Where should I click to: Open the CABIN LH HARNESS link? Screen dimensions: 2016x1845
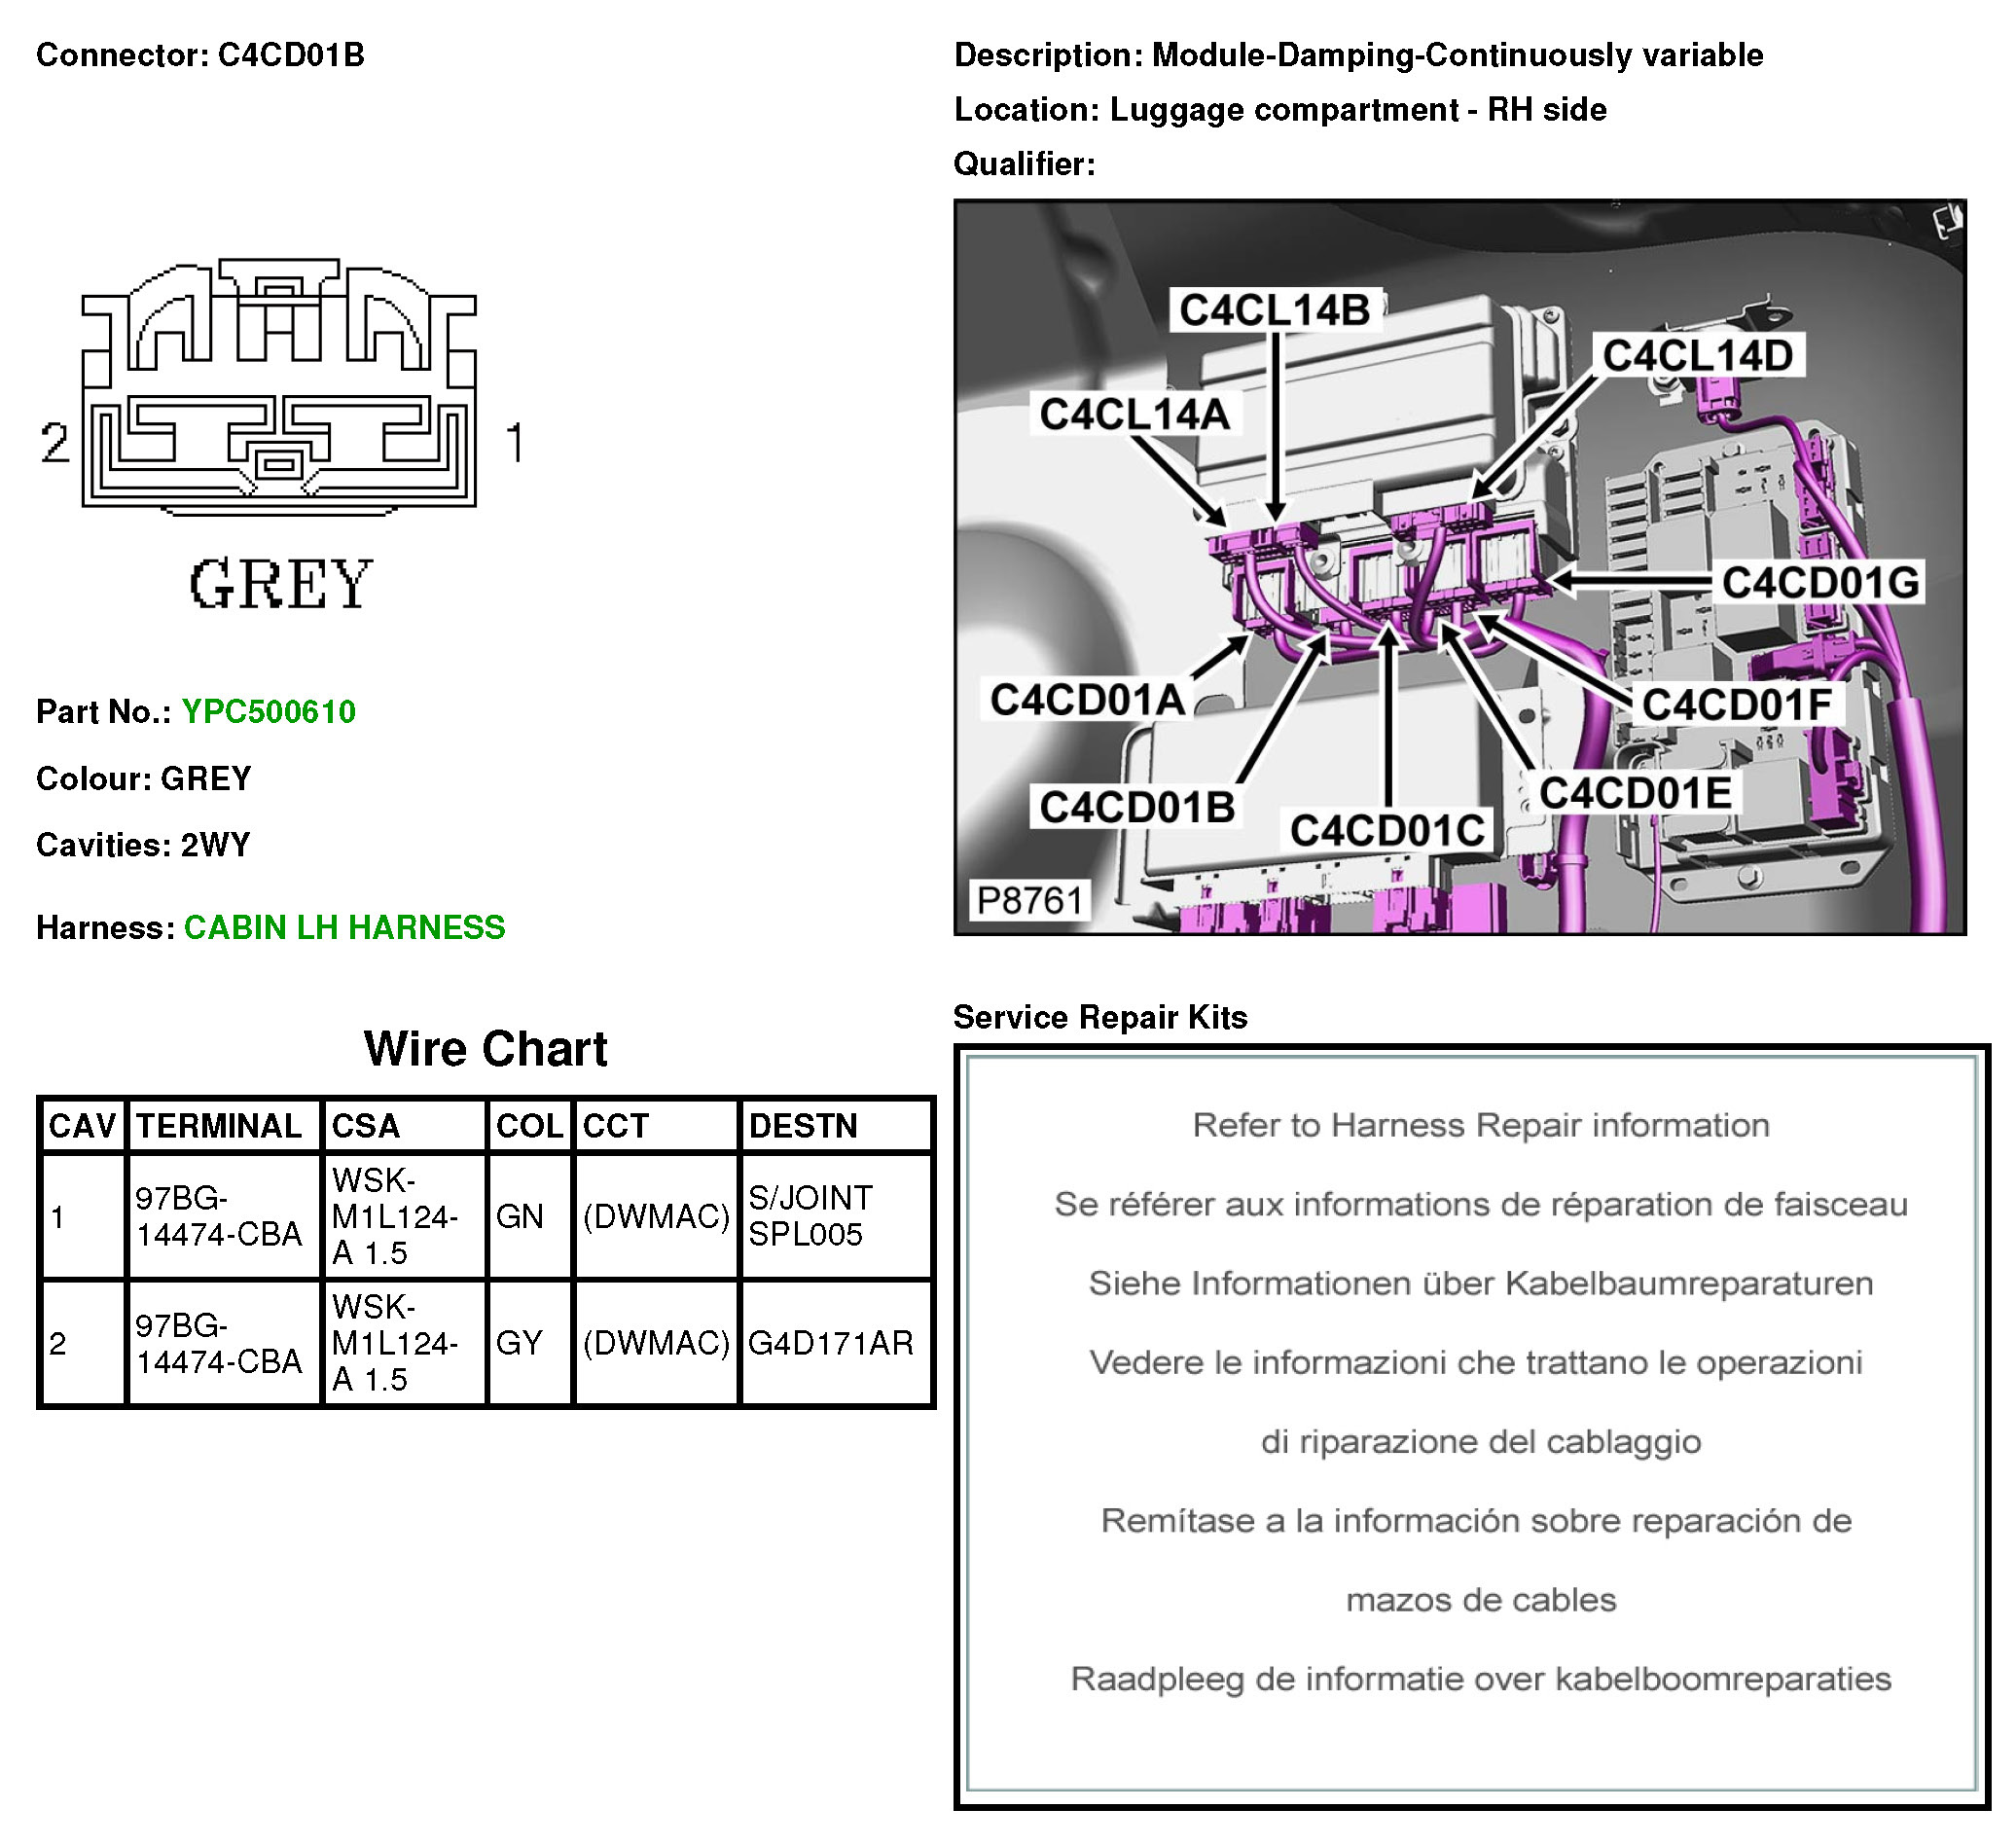click(x=344, y=928)
